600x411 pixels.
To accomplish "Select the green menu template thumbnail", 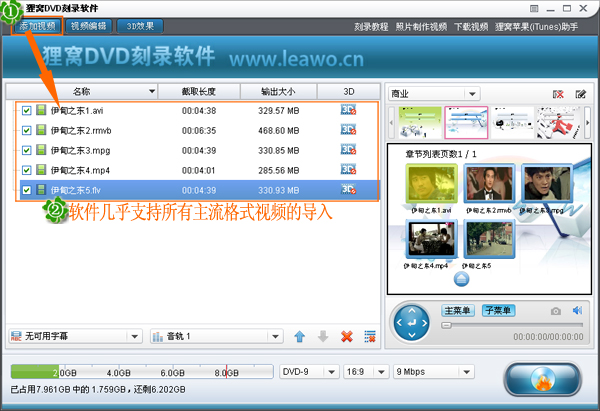I will pos(420,122).
